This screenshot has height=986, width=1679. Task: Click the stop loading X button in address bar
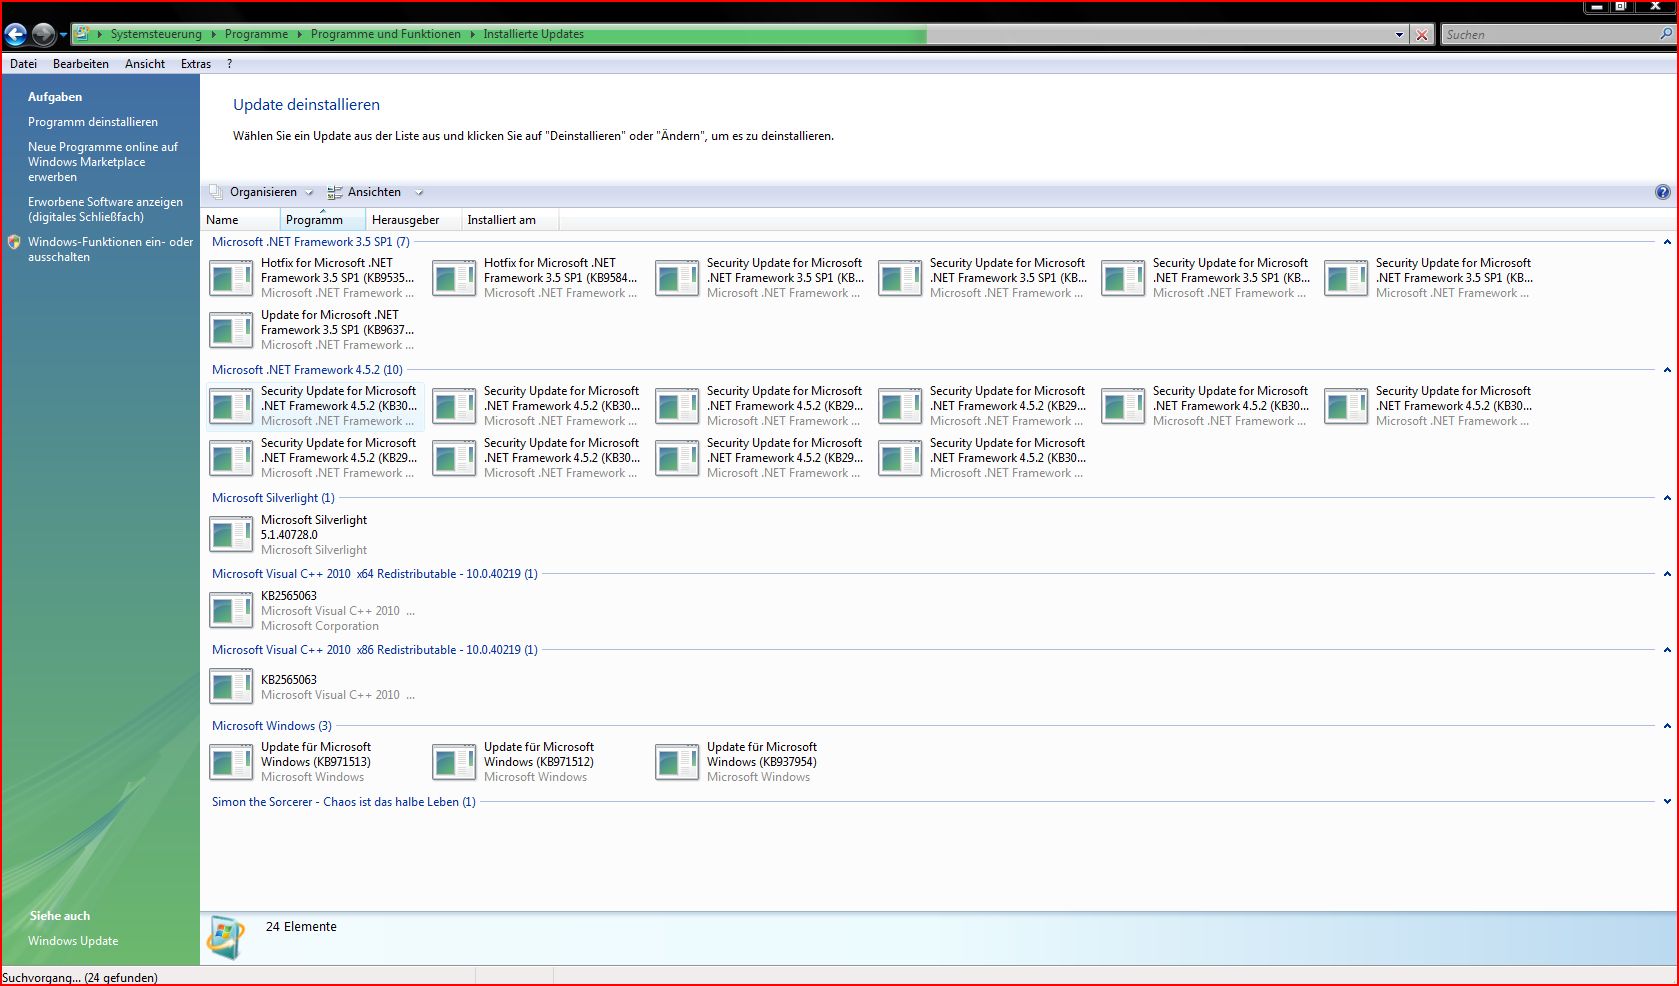(x=1421, y=35)
